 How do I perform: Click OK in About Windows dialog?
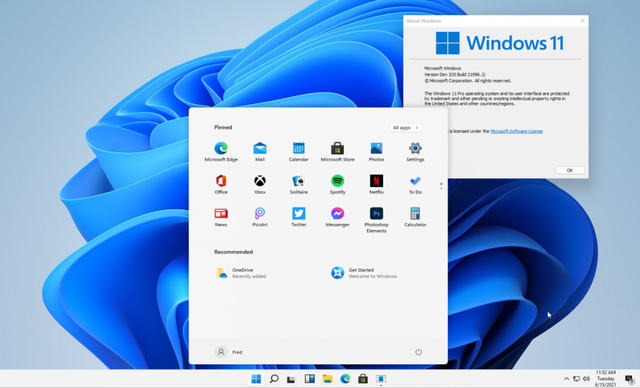click(x=569, y=170)
